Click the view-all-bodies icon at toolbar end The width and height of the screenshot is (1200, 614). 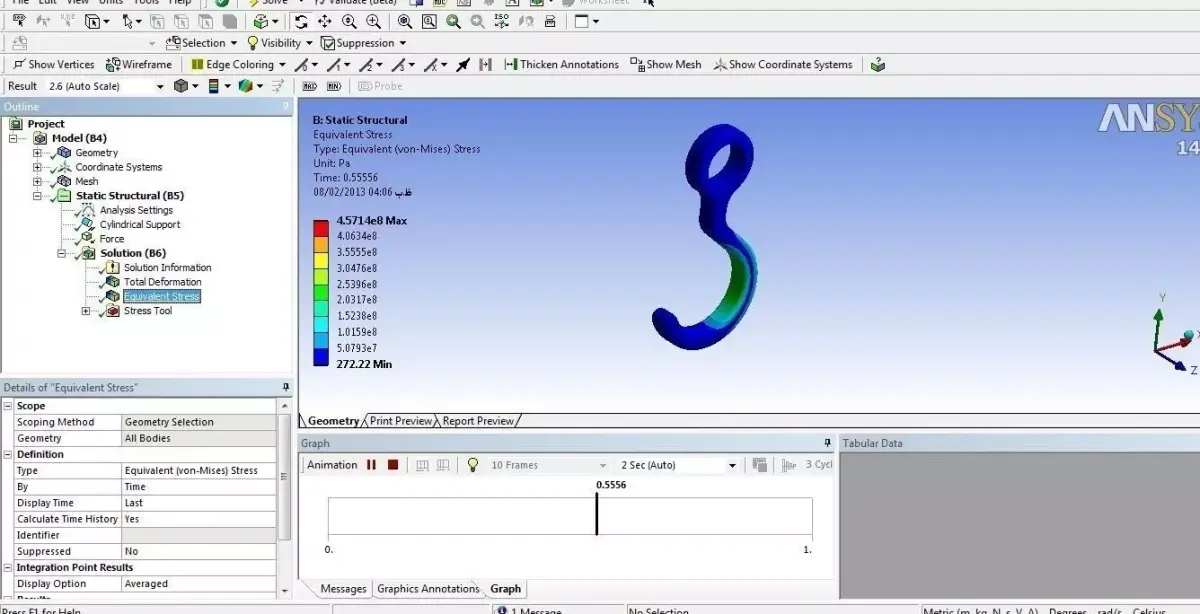click(878, 65)
